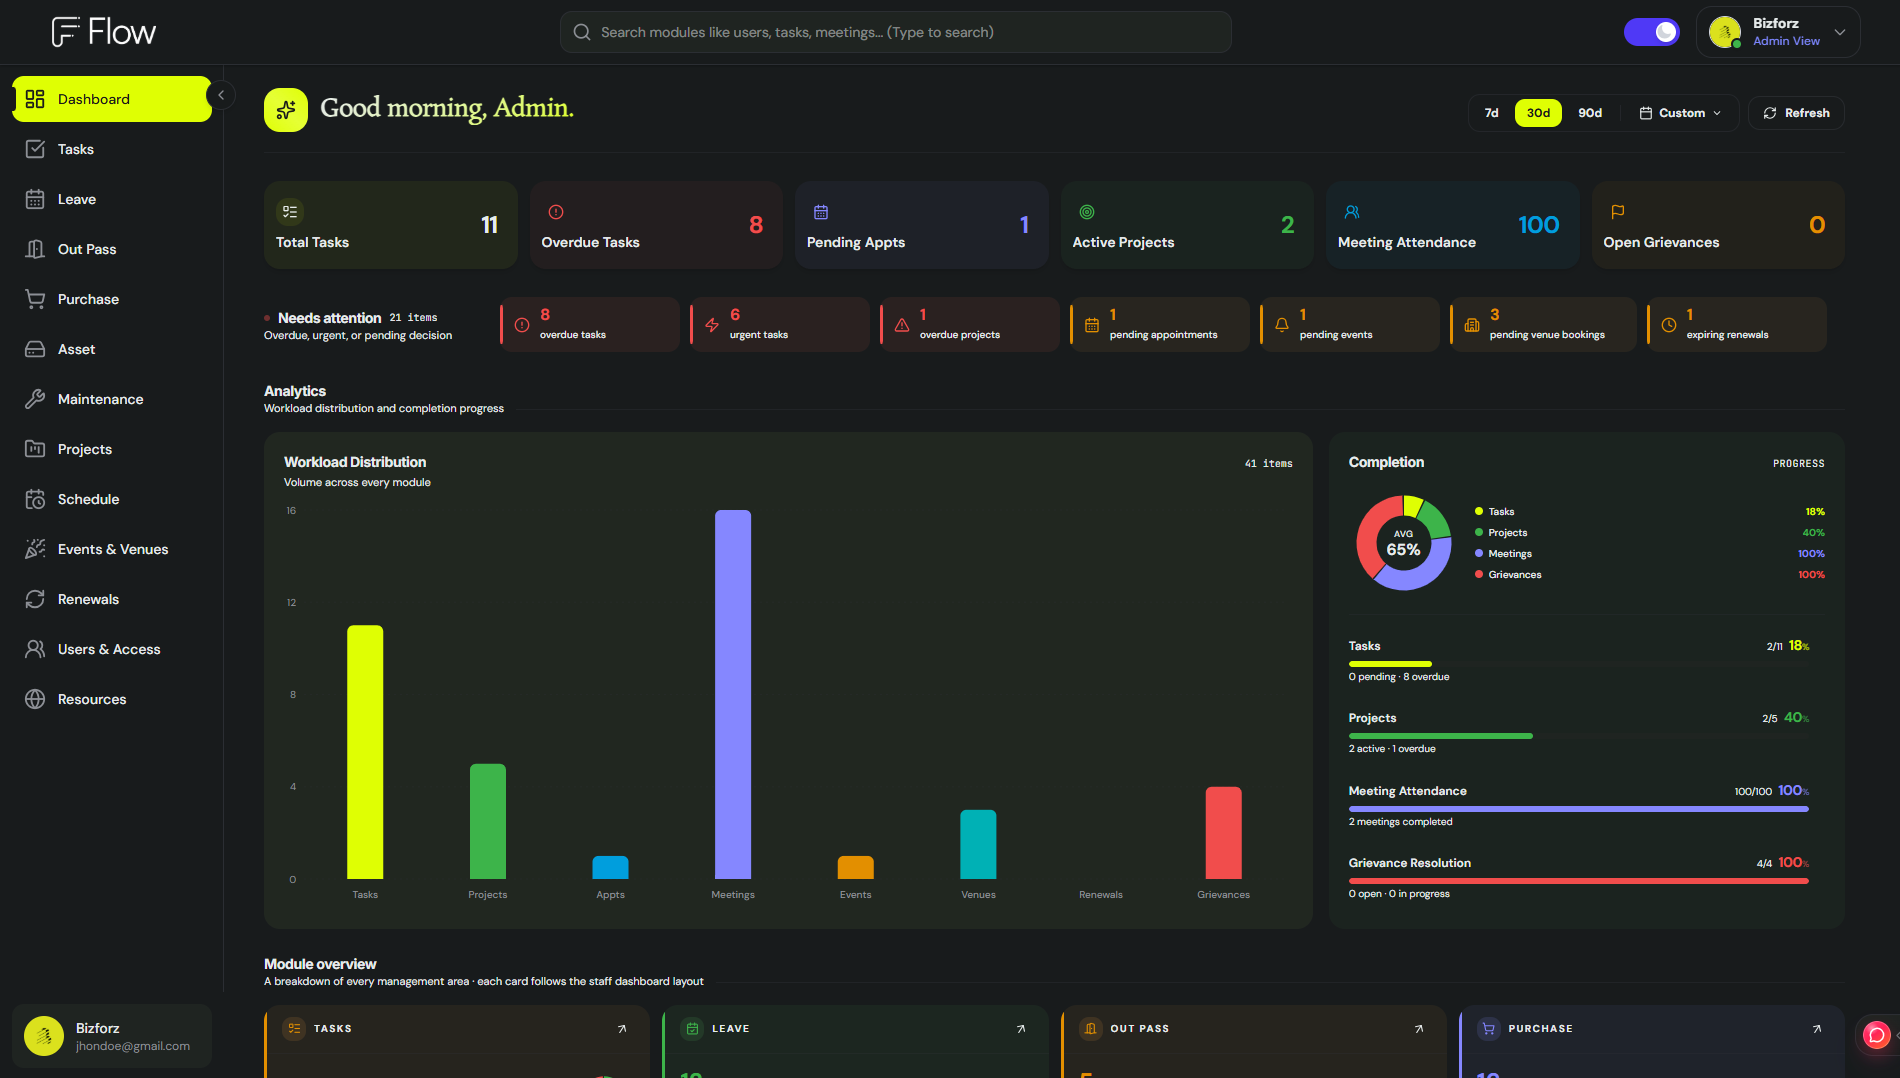Select the 7d time range
The height and width of the screenshot is (1078, 1900).
coord(1491,113)
